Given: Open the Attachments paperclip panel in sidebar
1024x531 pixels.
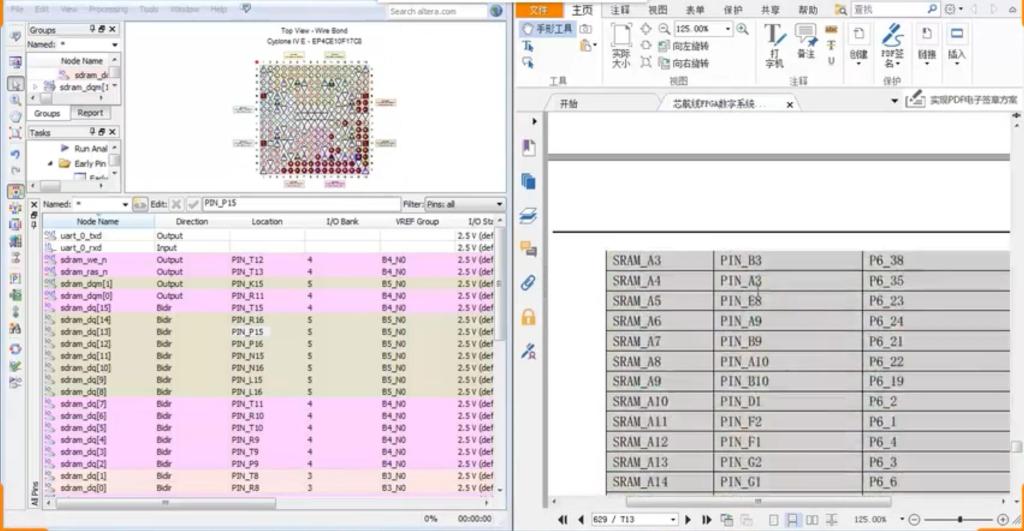Looking at the screenshot, I should [528, 283].
